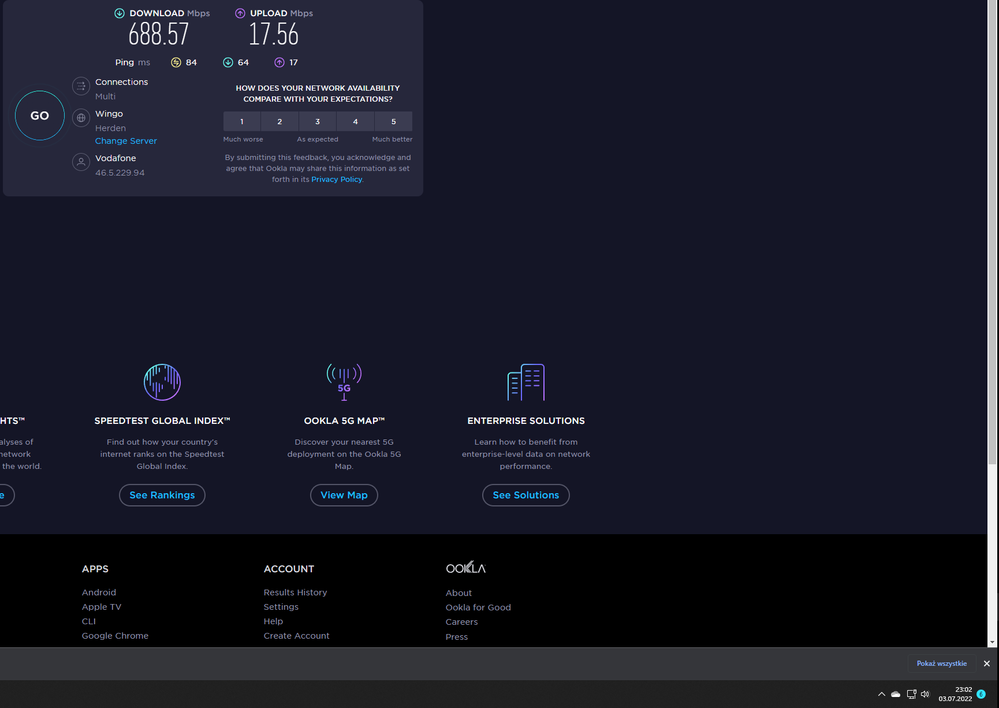Click the IP address 46.5.229.94
Image resolution: width=999 pixels, height=708 pixels.
(120, 173)
